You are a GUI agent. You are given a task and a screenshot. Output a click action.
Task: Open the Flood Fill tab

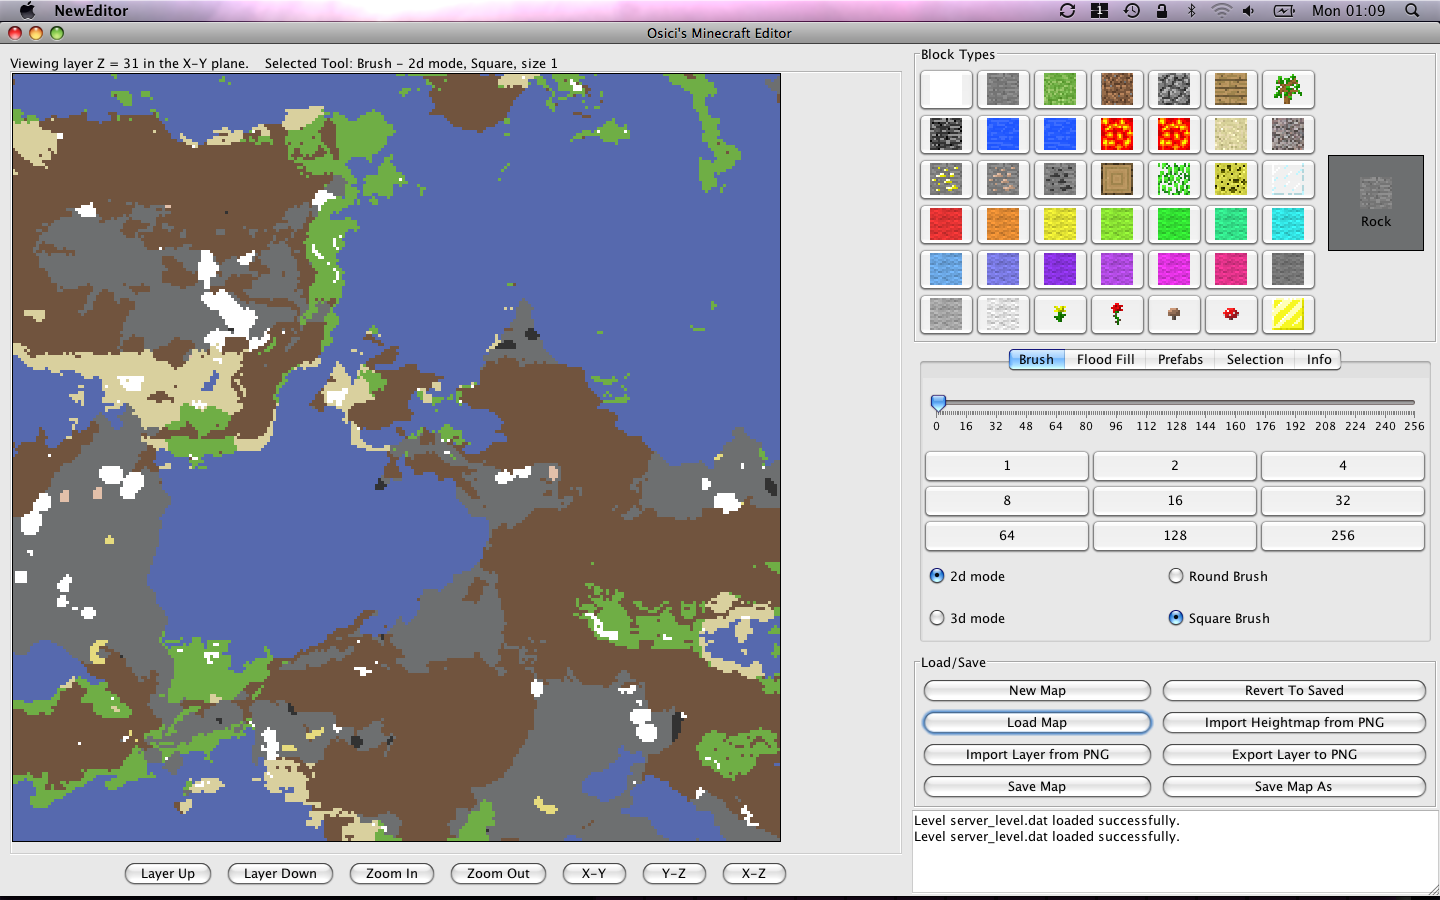1105,359
